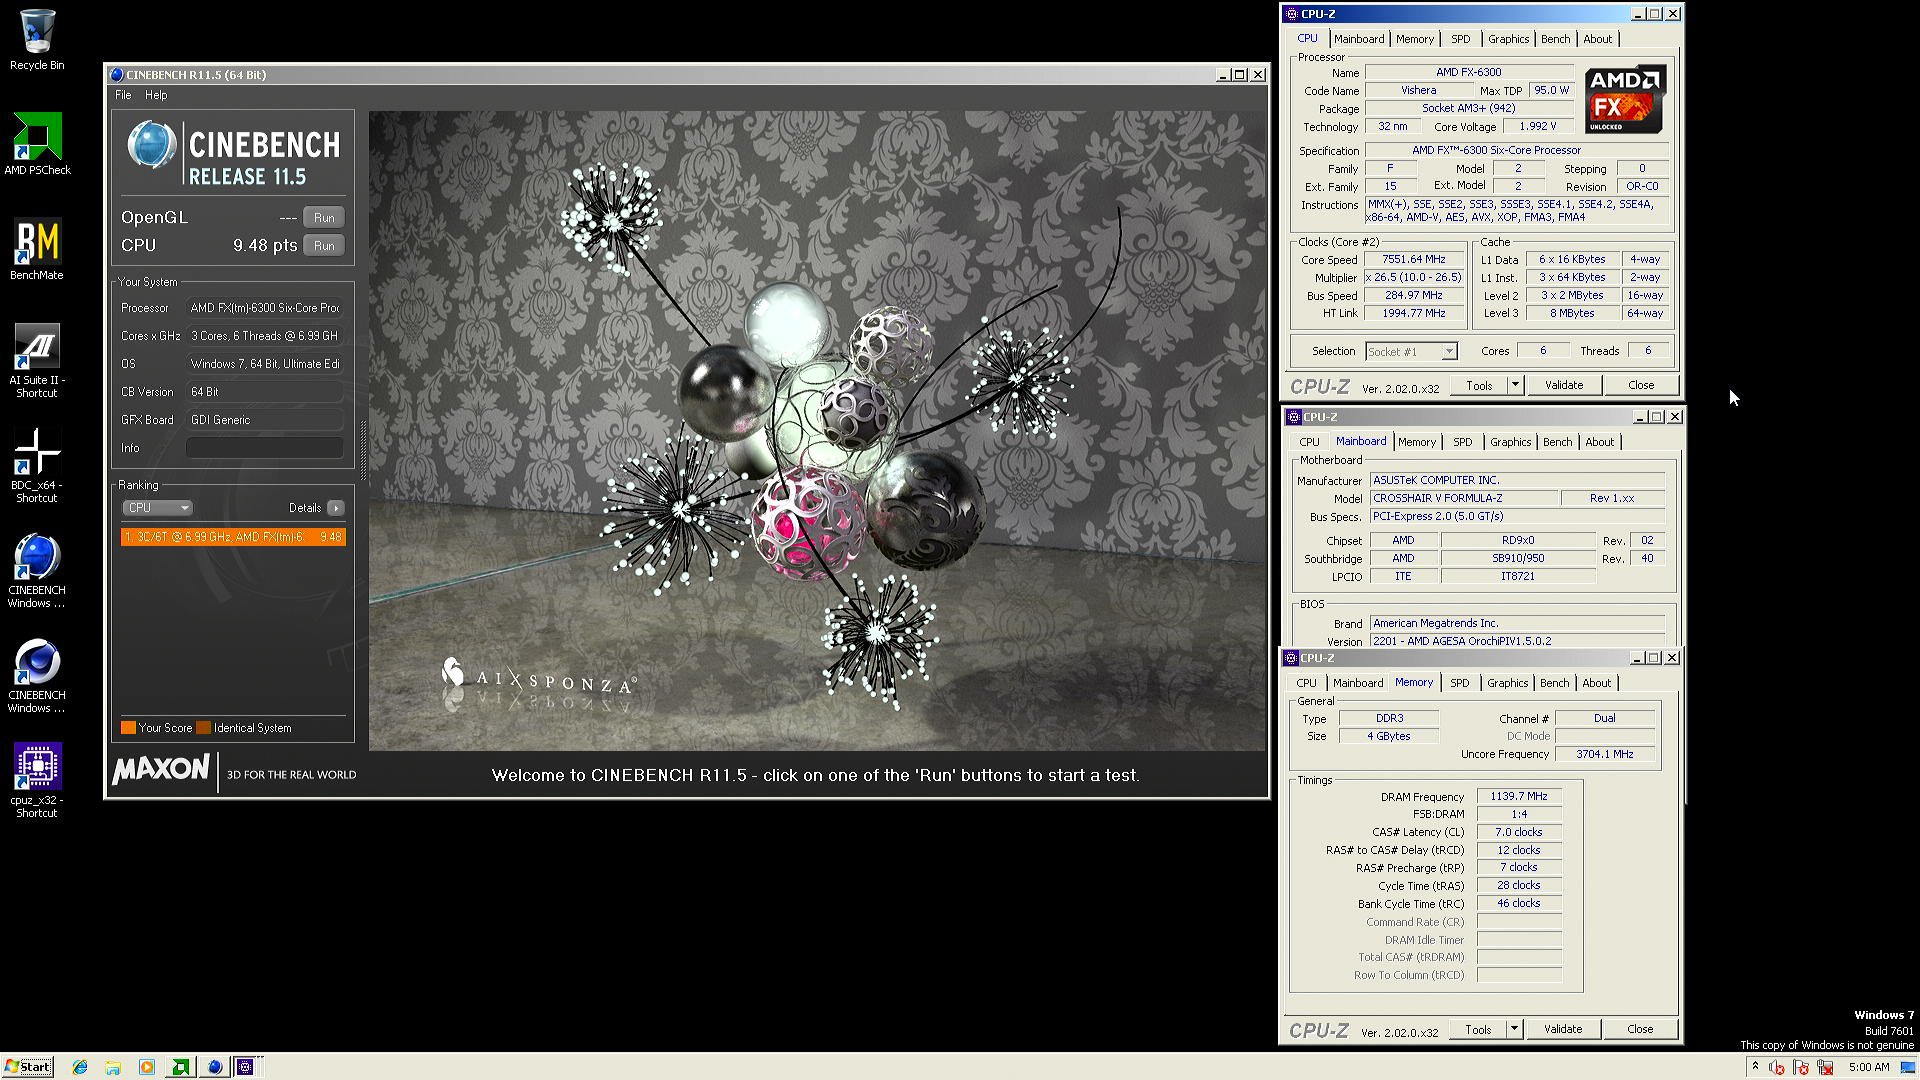Switch to SPD tab in top CPU-Z

click(x=1461, y=39)
